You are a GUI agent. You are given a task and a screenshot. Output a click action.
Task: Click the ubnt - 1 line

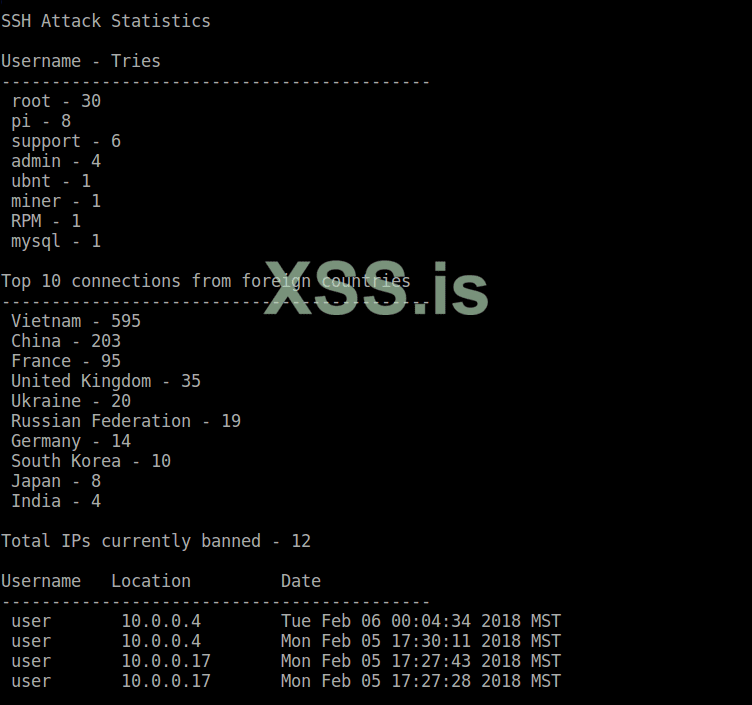click(x=51, y=181)
